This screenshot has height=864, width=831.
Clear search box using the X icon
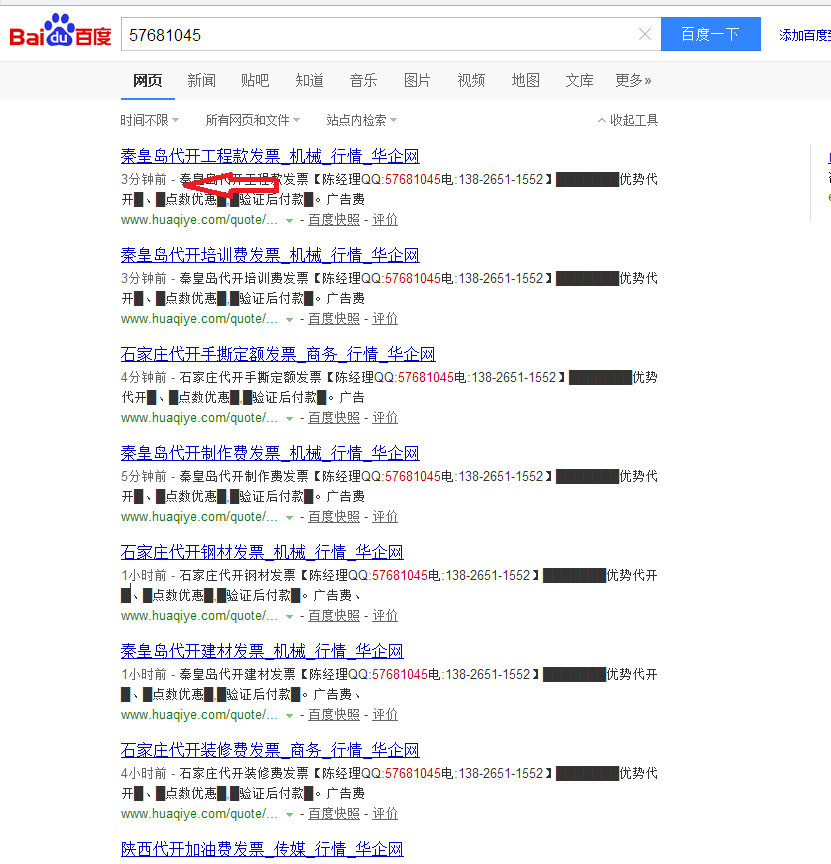click(644, 34)
